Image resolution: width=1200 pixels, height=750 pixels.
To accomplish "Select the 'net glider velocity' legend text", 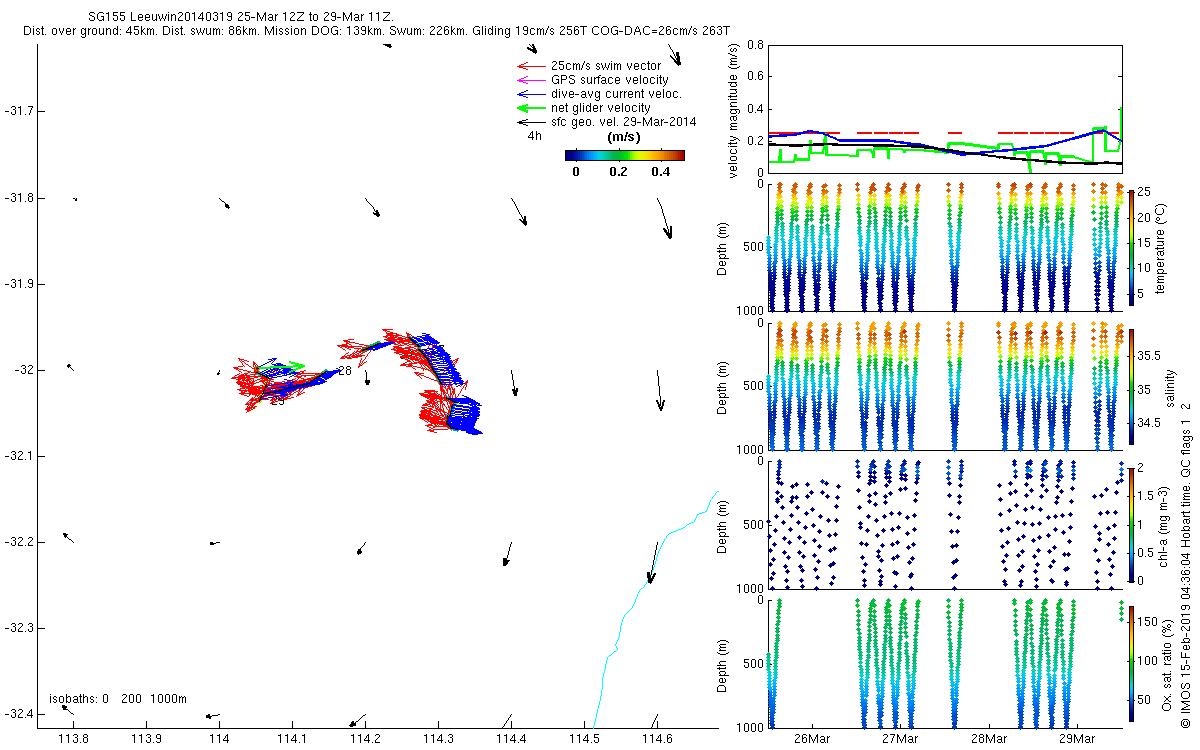I will click(x=600, y=108).
